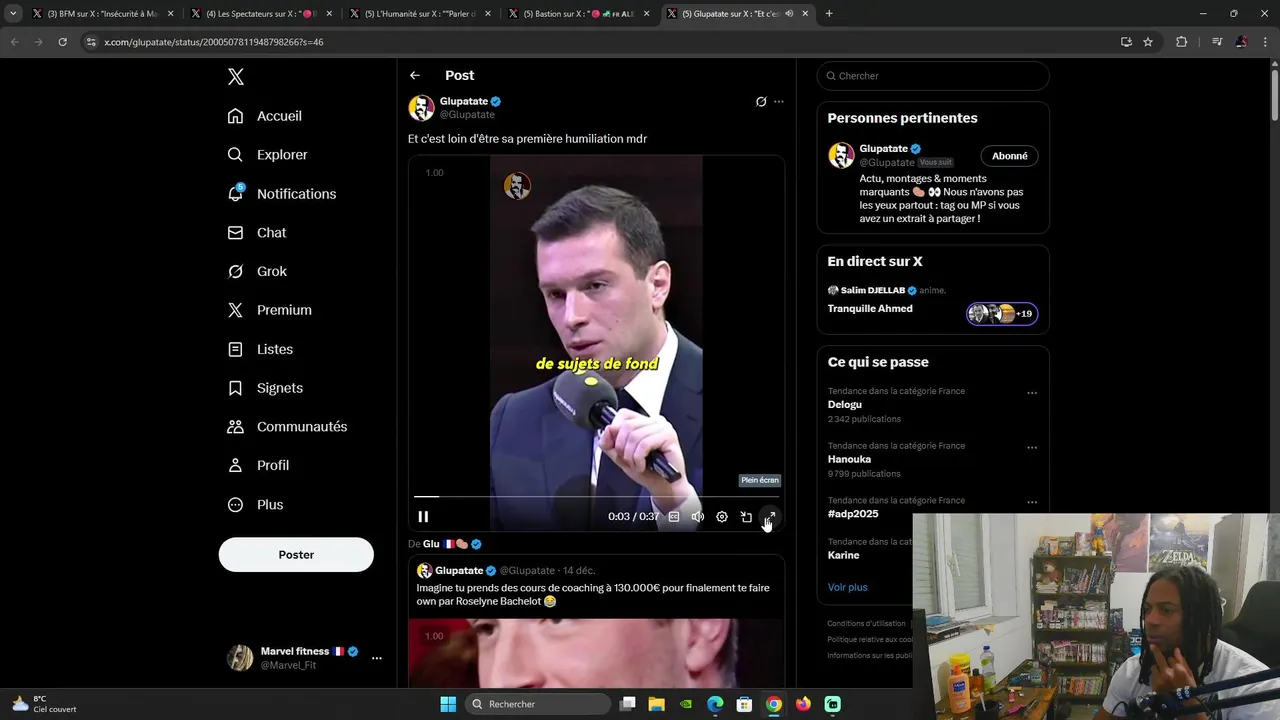The height and width of the screenshot is (720, 1280).
Task: Seek along the video progress bar
Action: coord(596,496)
